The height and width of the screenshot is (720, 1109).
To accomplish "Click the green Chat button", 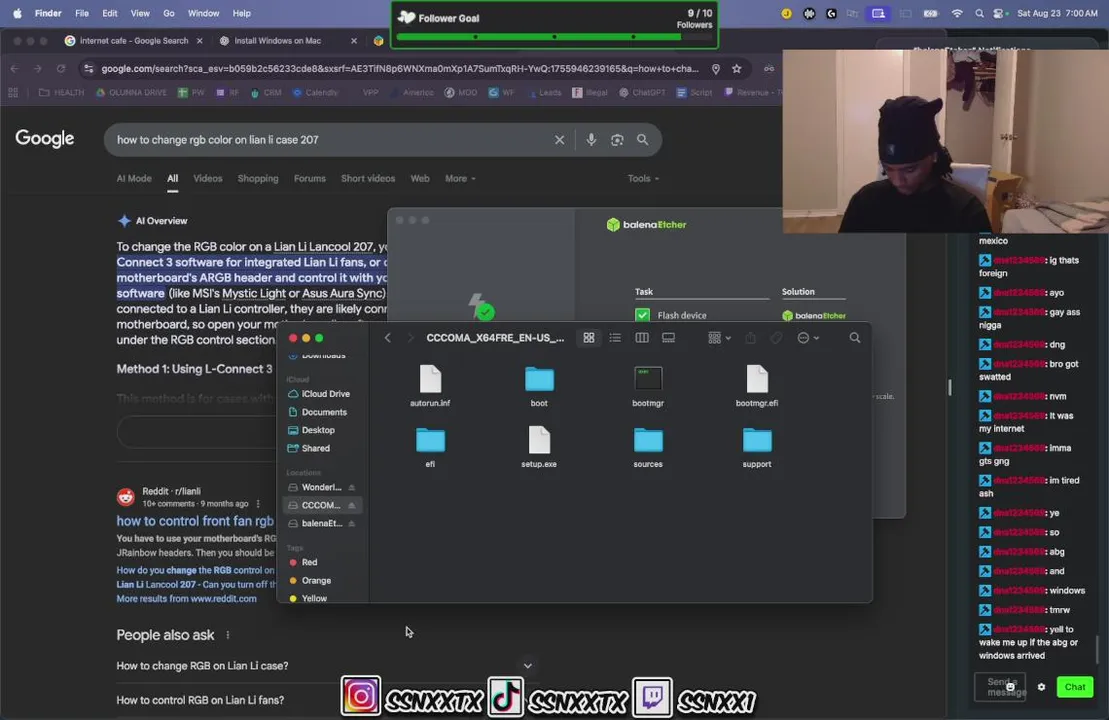I will click(1074, 687).
